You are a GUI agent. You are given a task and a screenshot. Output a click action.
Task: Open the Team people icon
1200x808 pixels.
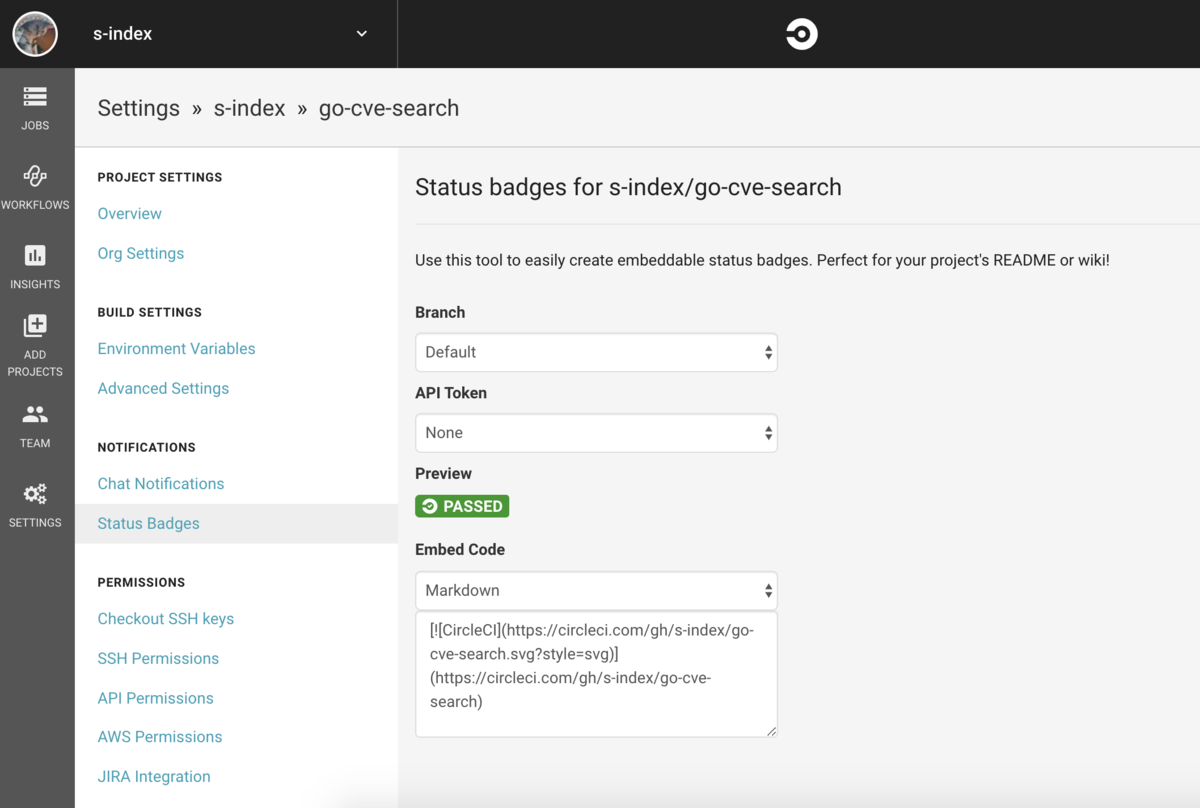point(35,413)
